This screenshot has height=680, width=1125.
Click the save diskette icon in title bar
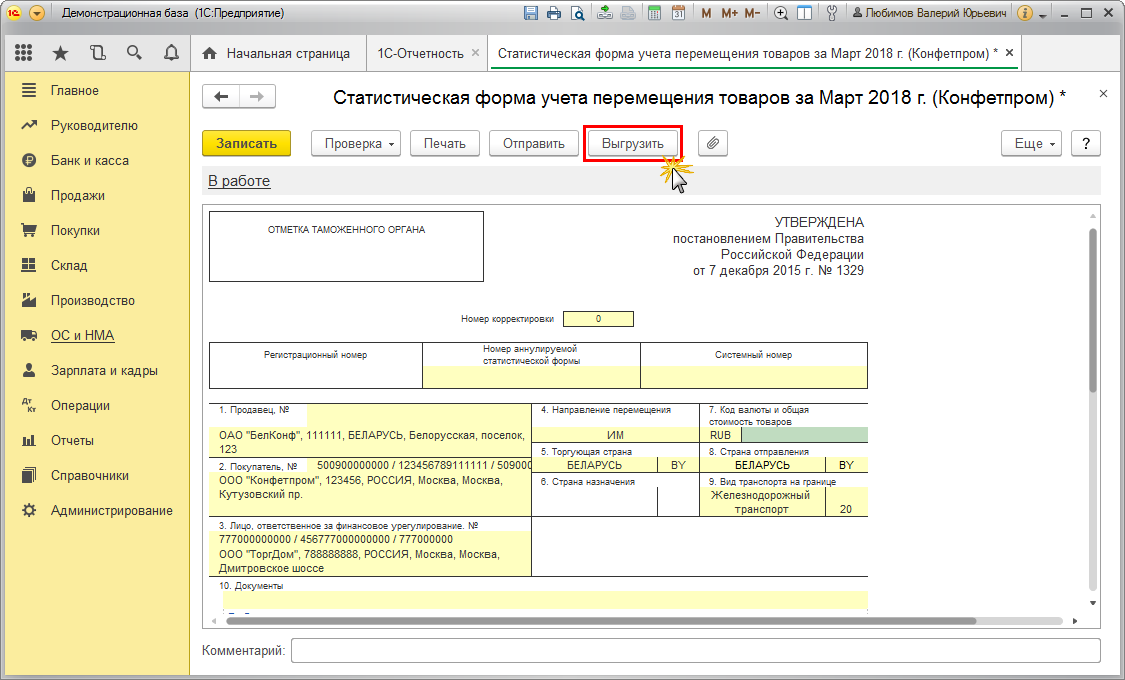pos(531,13)
